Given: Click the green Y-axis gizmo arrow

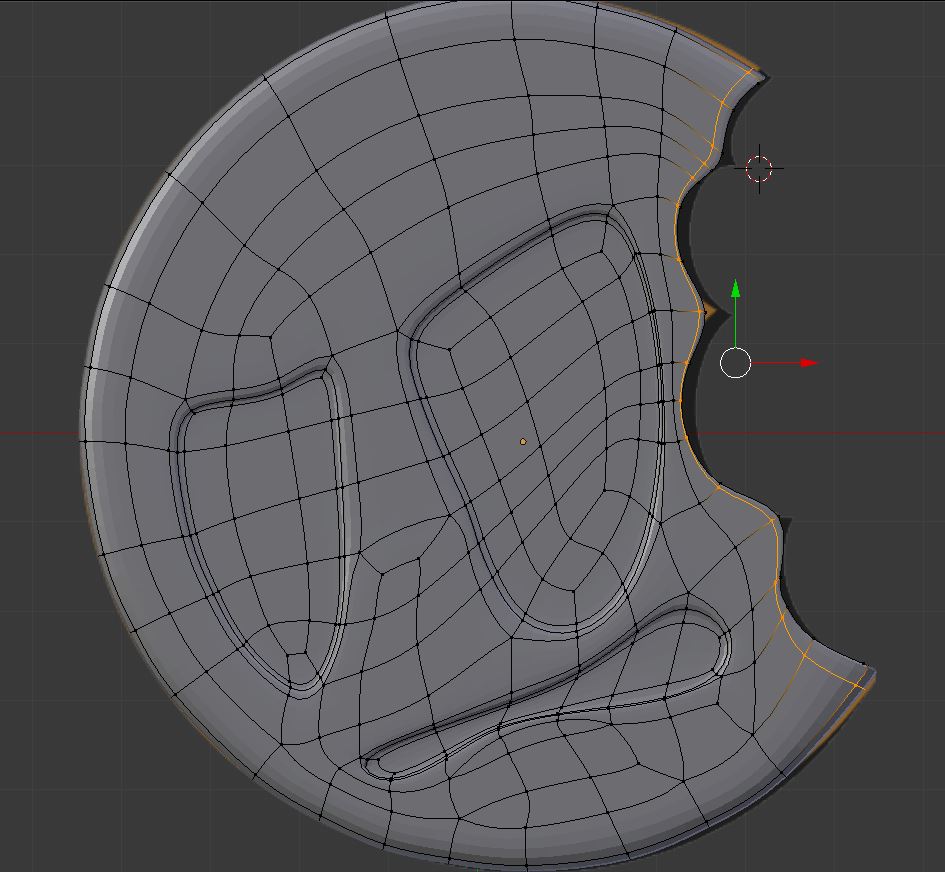Looking at the screenshot, I should (735, 289).
